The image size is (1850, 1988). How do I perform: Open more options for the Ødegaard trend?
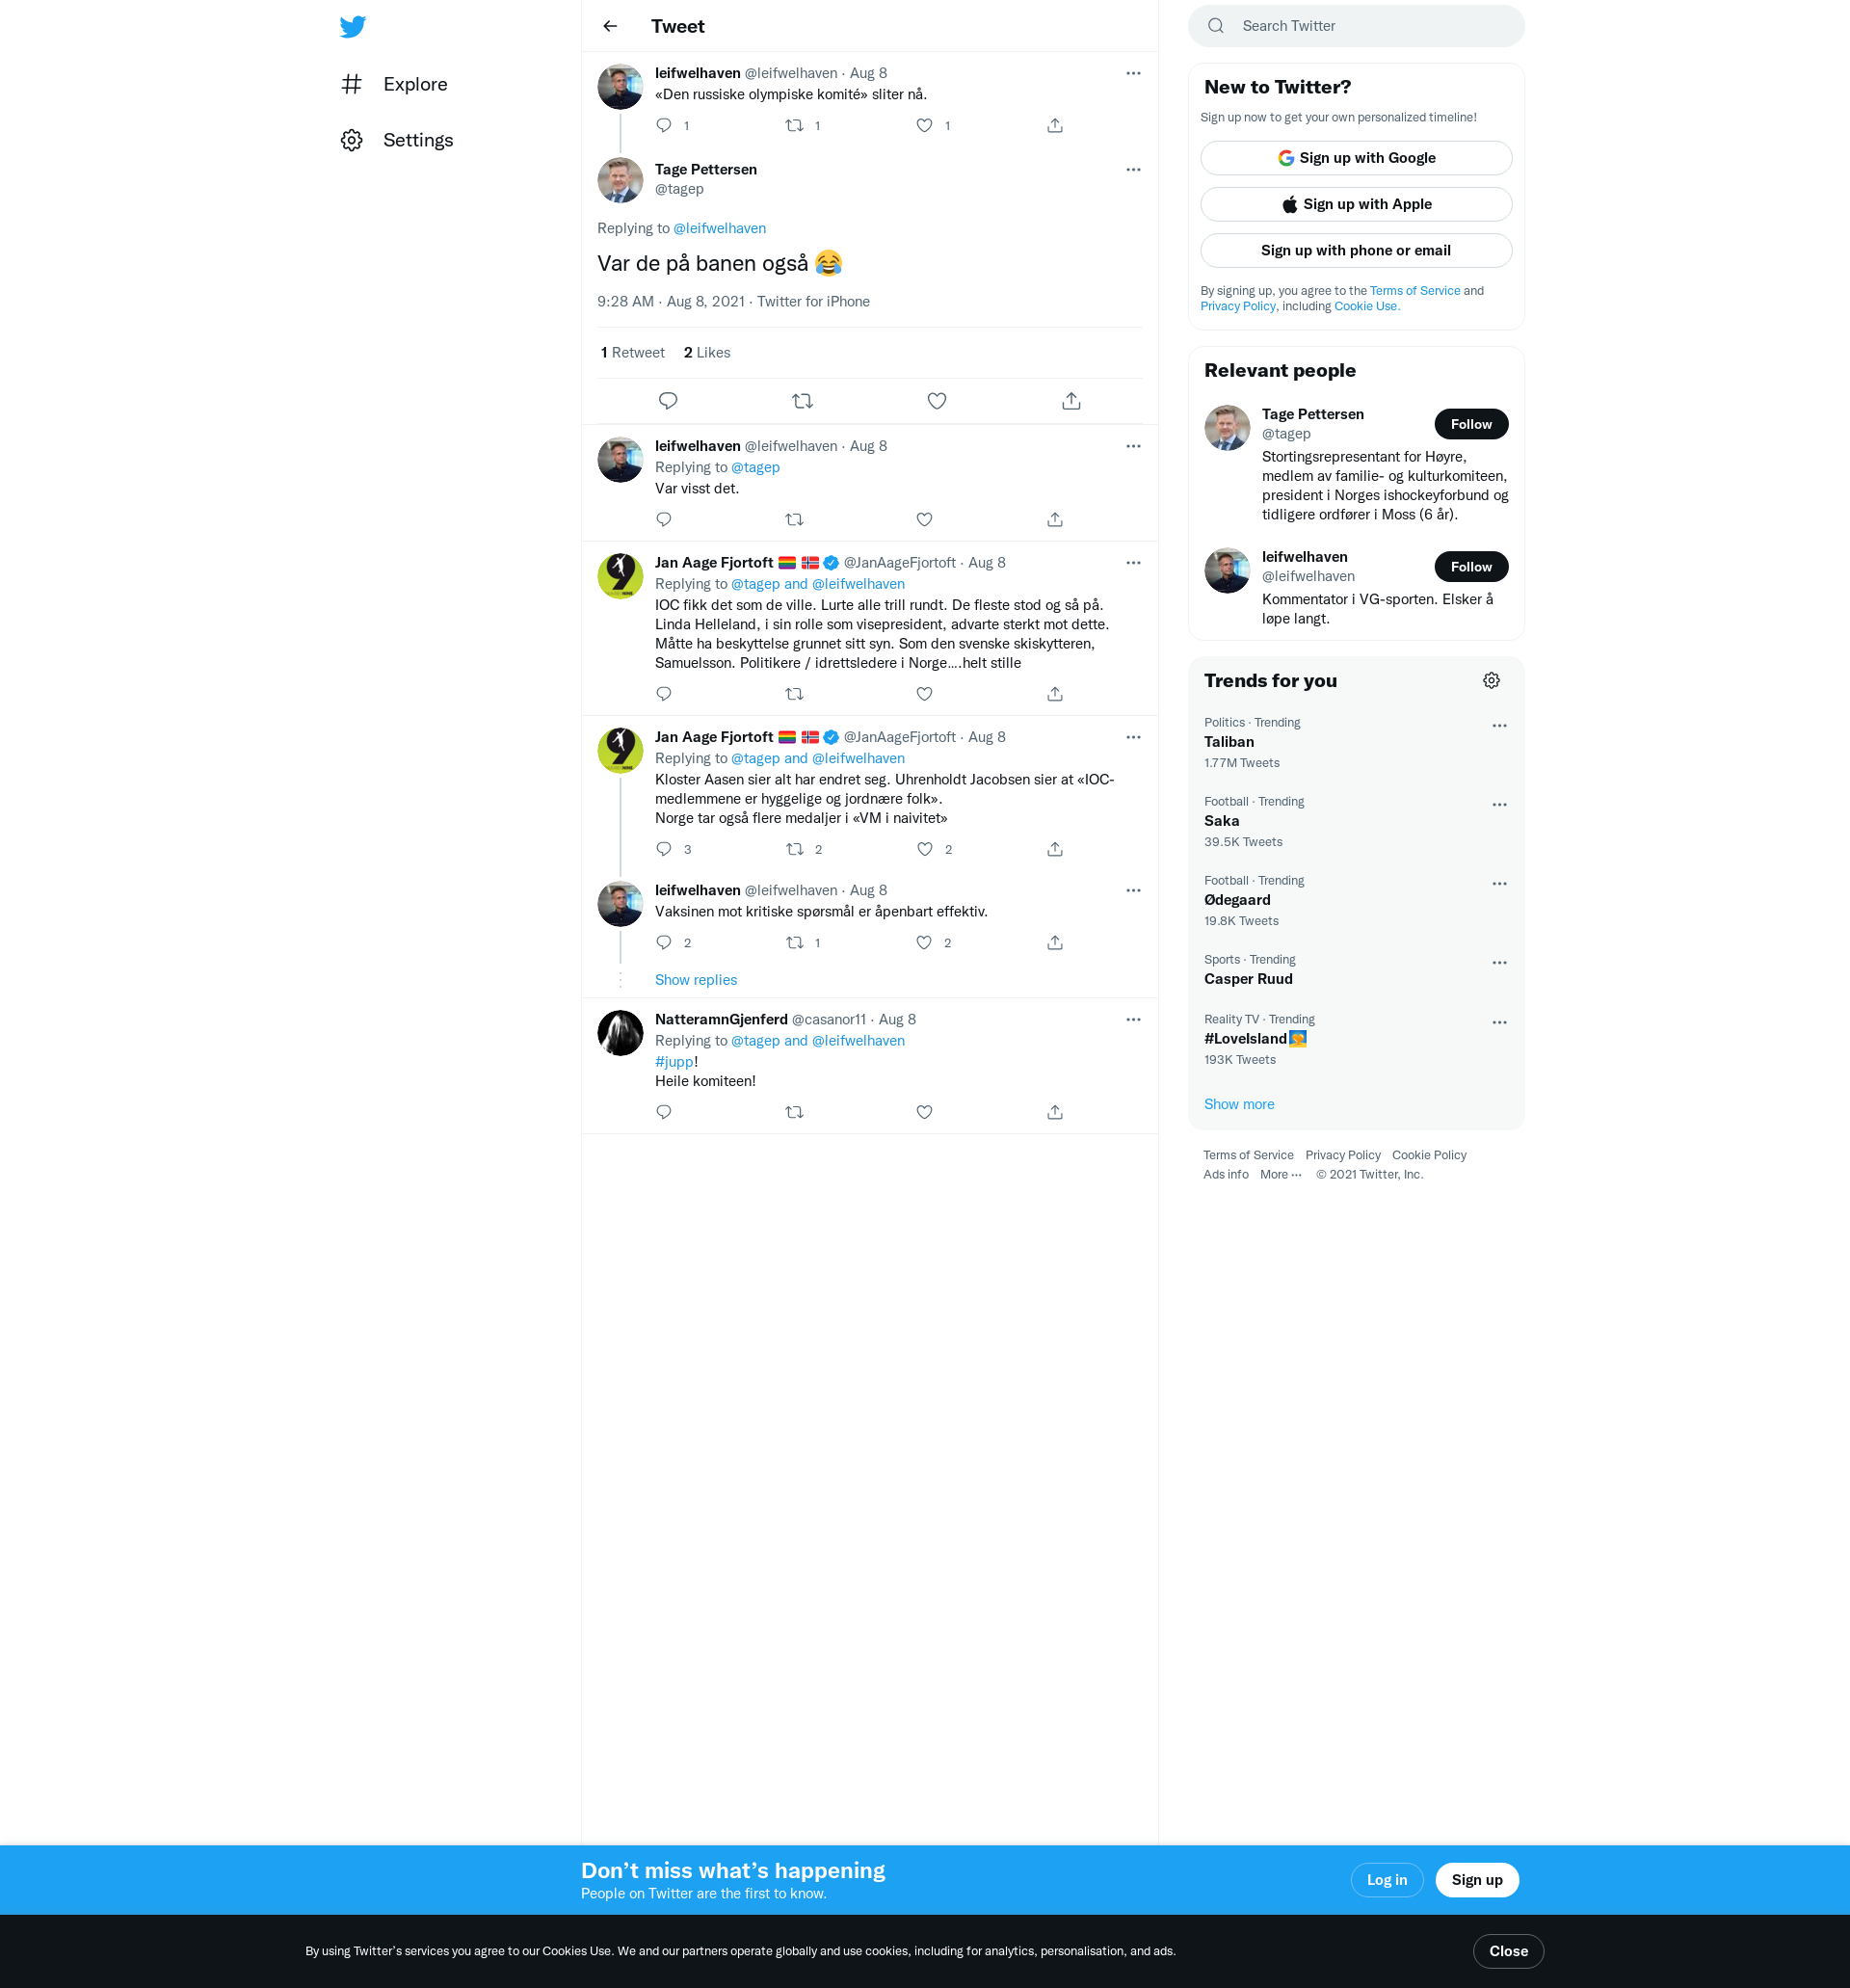click(1499, 884)
